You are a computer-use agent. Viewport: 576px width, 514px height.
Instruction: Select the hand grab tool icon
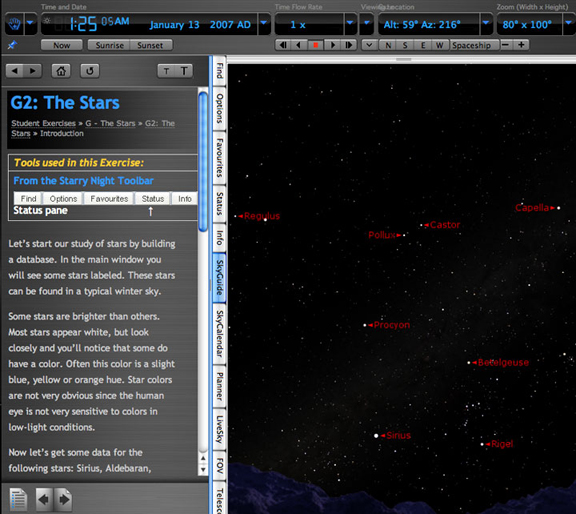click(x=15, y=24)
